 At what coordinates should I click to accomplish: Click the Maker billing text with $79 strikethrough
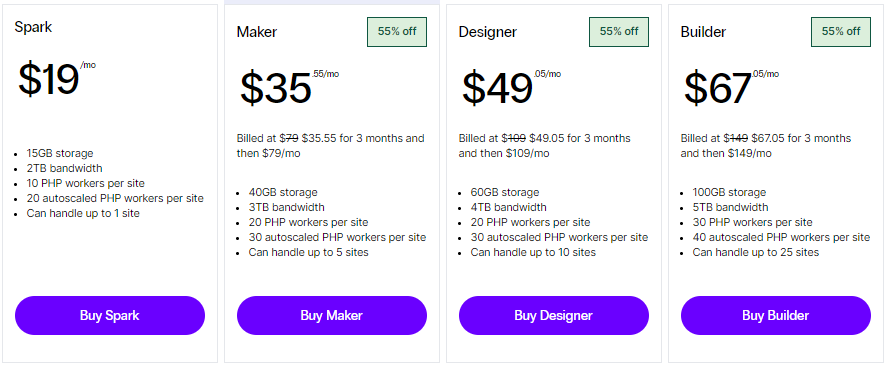click(x=331, y=146)
